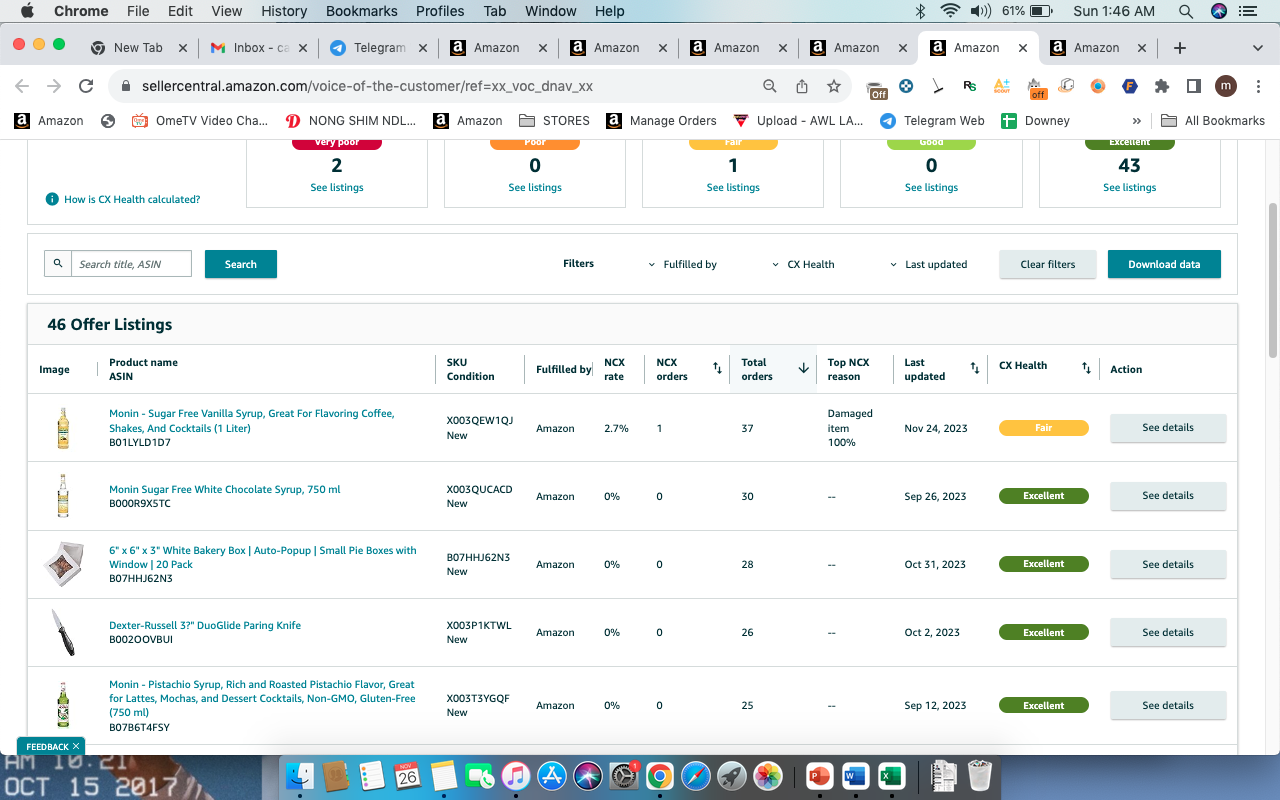Click the Fair CX Health badge
Viewport: 1280px width, 800px height.
pyautogui.click(x=1044, y=428)
